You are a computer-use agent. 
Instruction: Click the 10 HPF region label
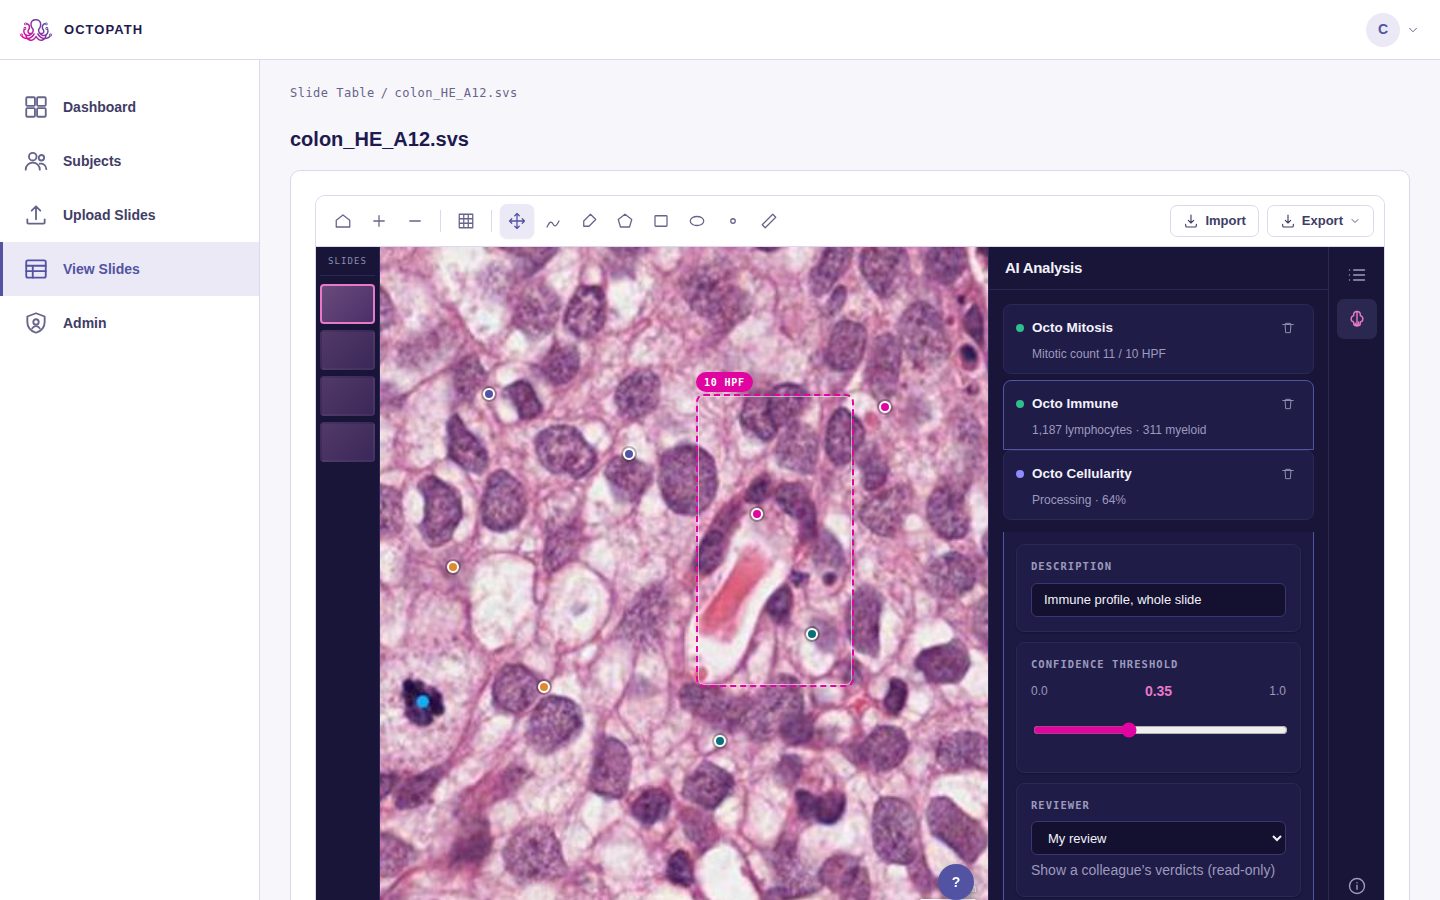(x=724, y=382)
